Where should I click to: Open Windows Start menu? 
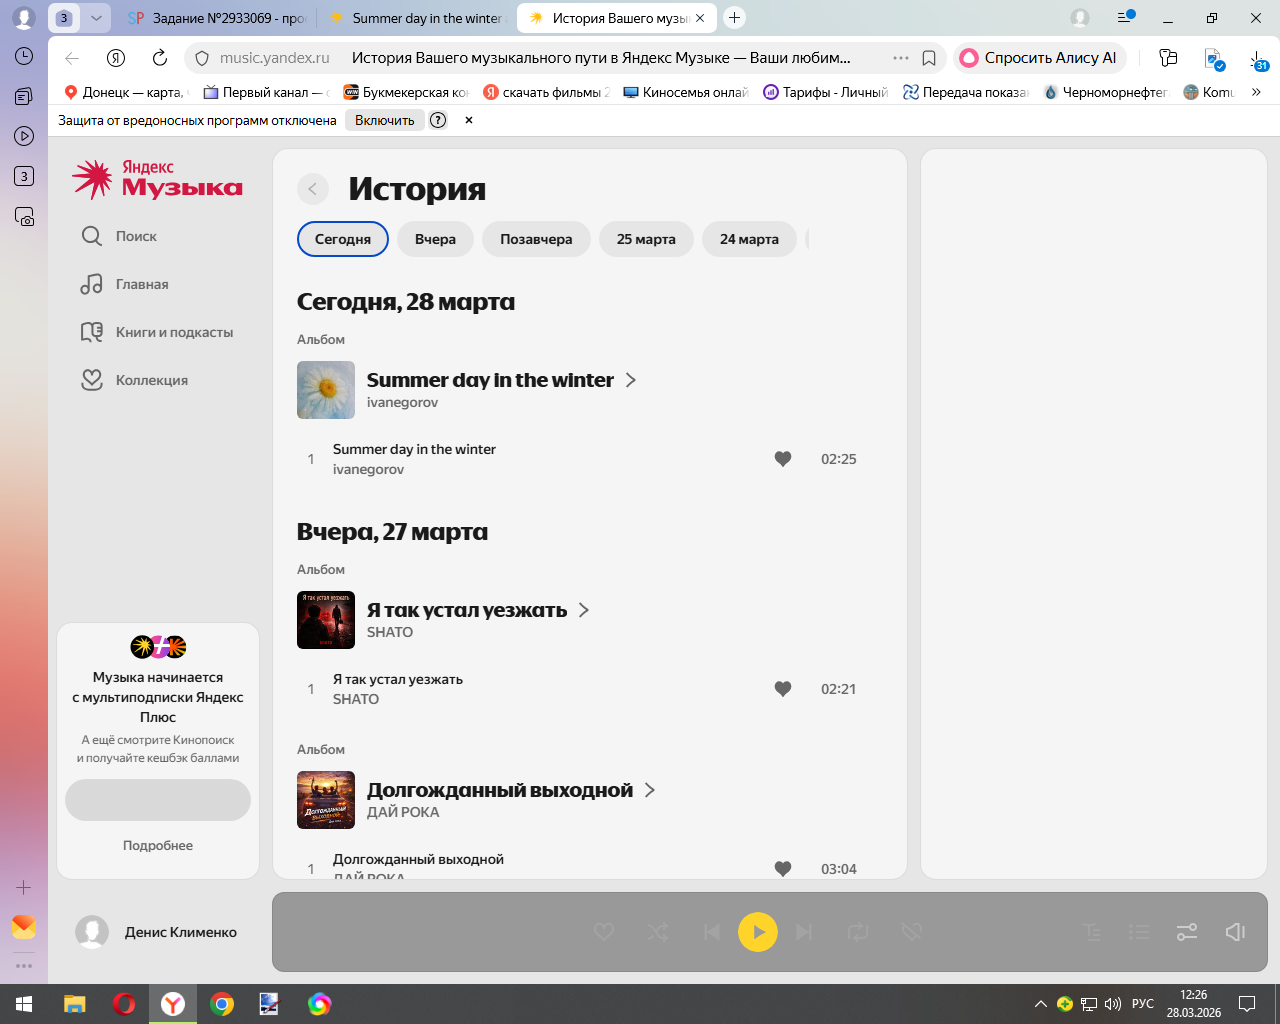click(x=24, y=1004)
